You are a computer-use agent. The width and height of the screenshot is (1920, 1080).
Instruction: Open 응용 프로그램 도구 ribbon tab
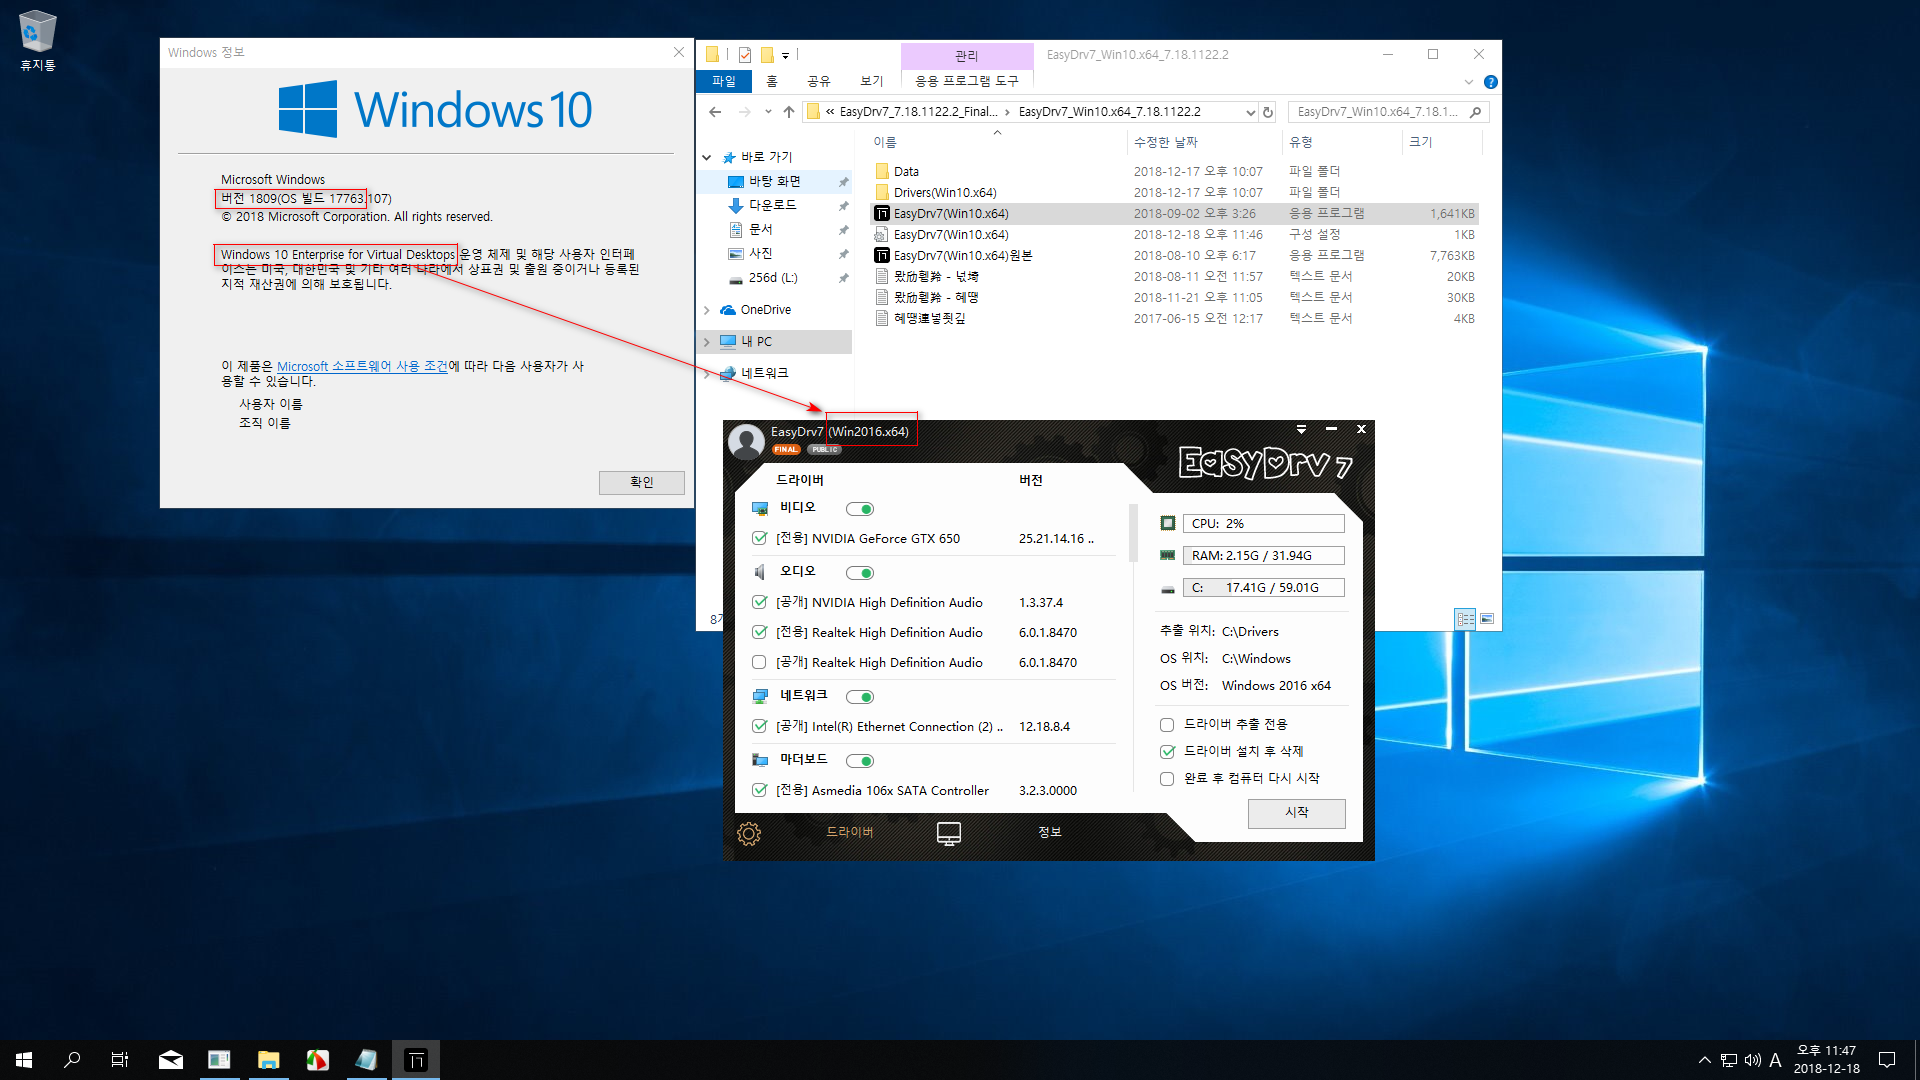[967, 81]
